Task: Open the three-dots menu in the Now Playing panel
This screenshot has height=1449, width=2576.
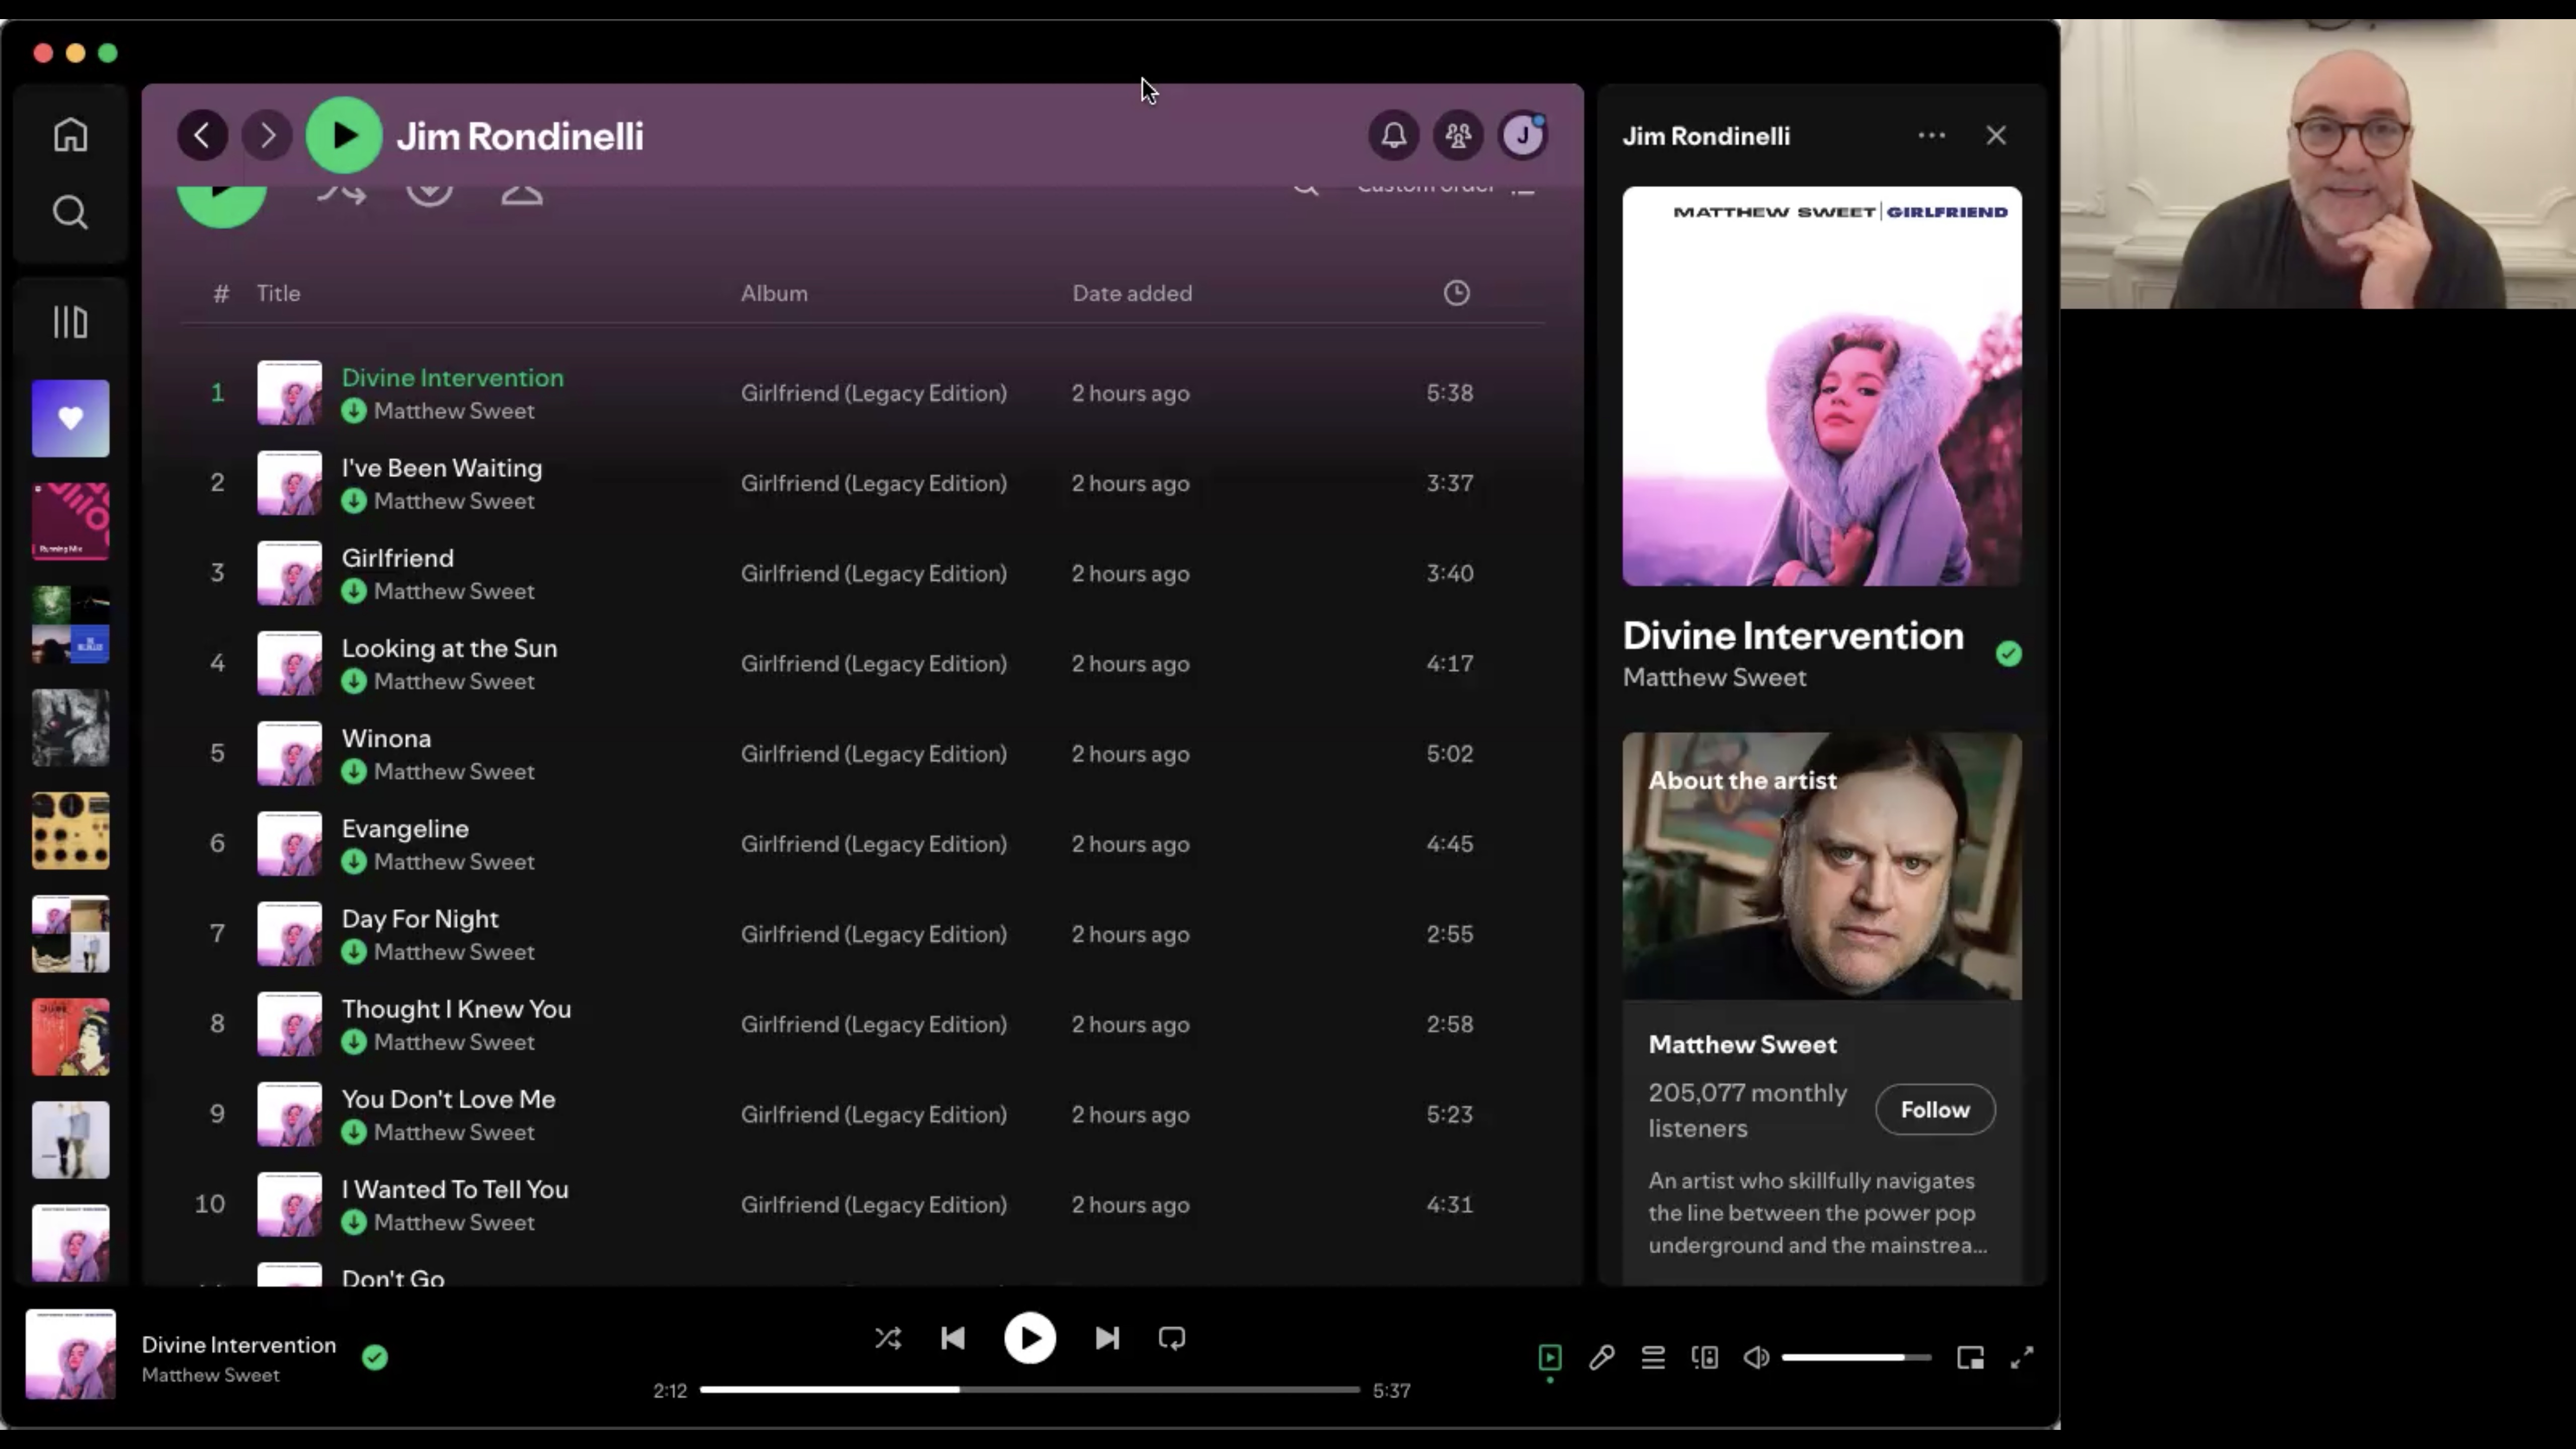Action: click(1931, 135)
